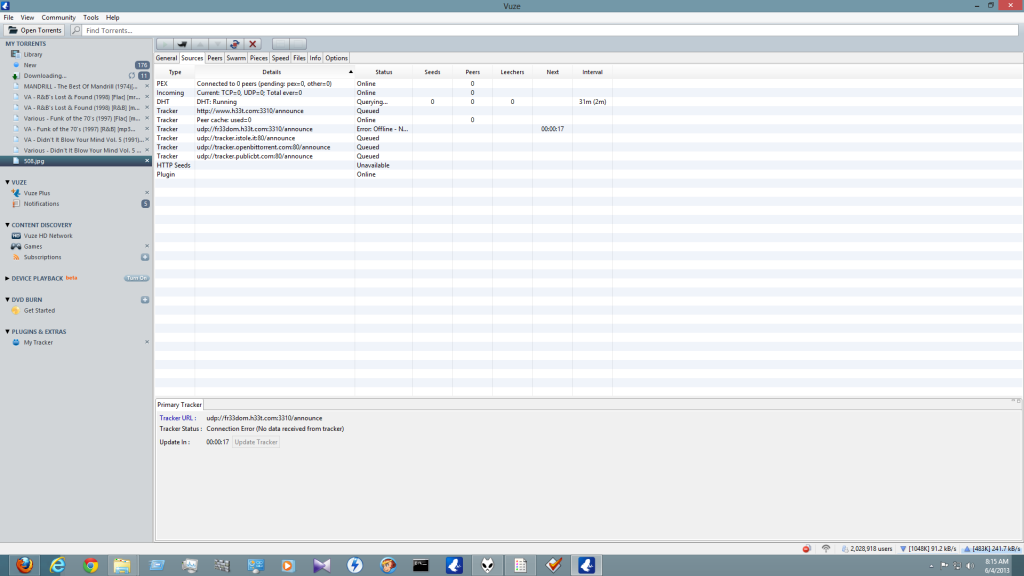Image resolution: width=1024 pixels, height=576 pixels.
Task: Click the green Downloading arrow icon
Action: pos(16,76)
